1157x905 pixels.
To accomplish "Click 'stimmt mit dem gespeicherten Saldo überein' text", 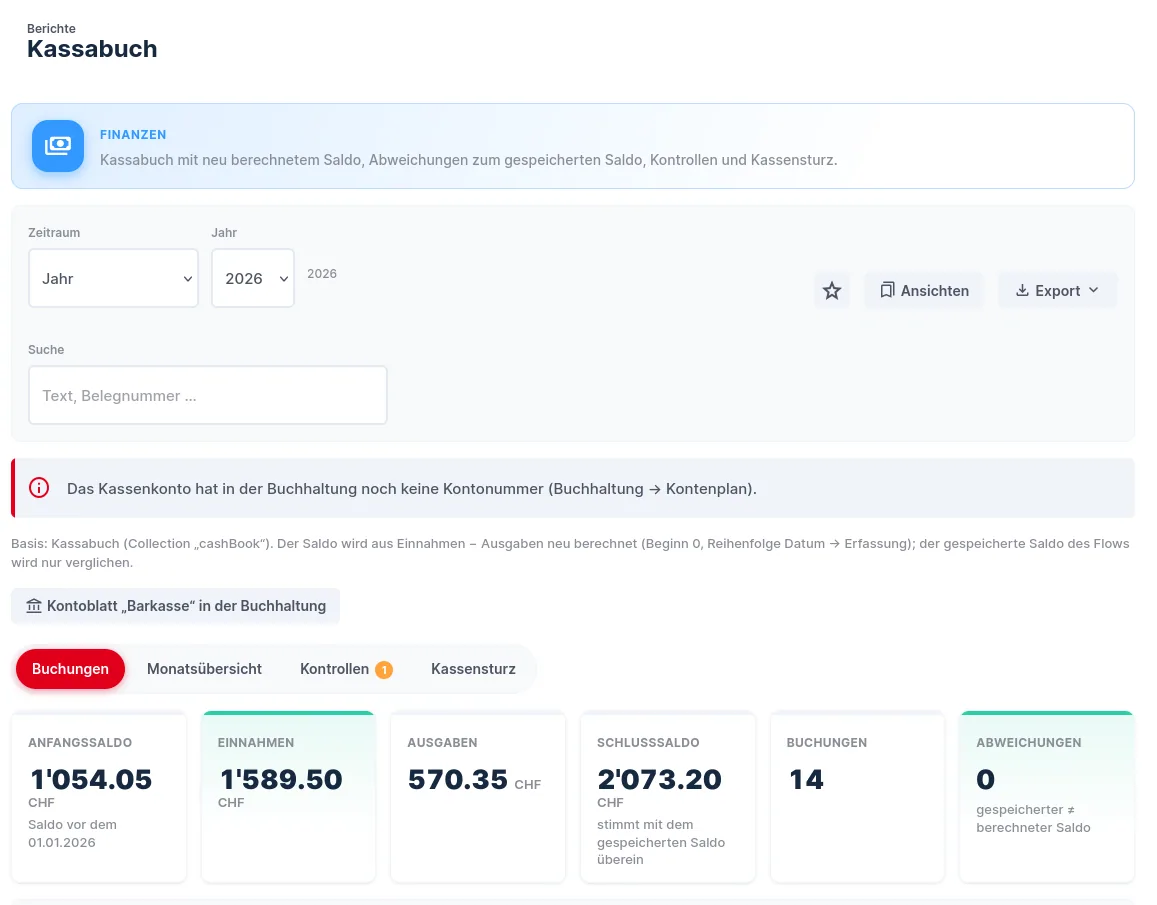I will click(x=661, y=842).
